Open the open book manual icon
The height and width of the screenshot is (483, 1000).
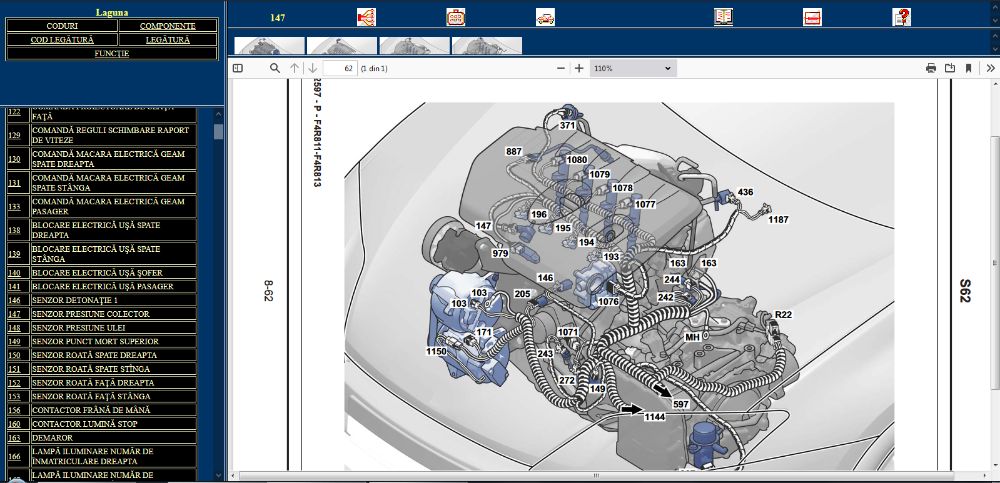click(x=723, y=17)
